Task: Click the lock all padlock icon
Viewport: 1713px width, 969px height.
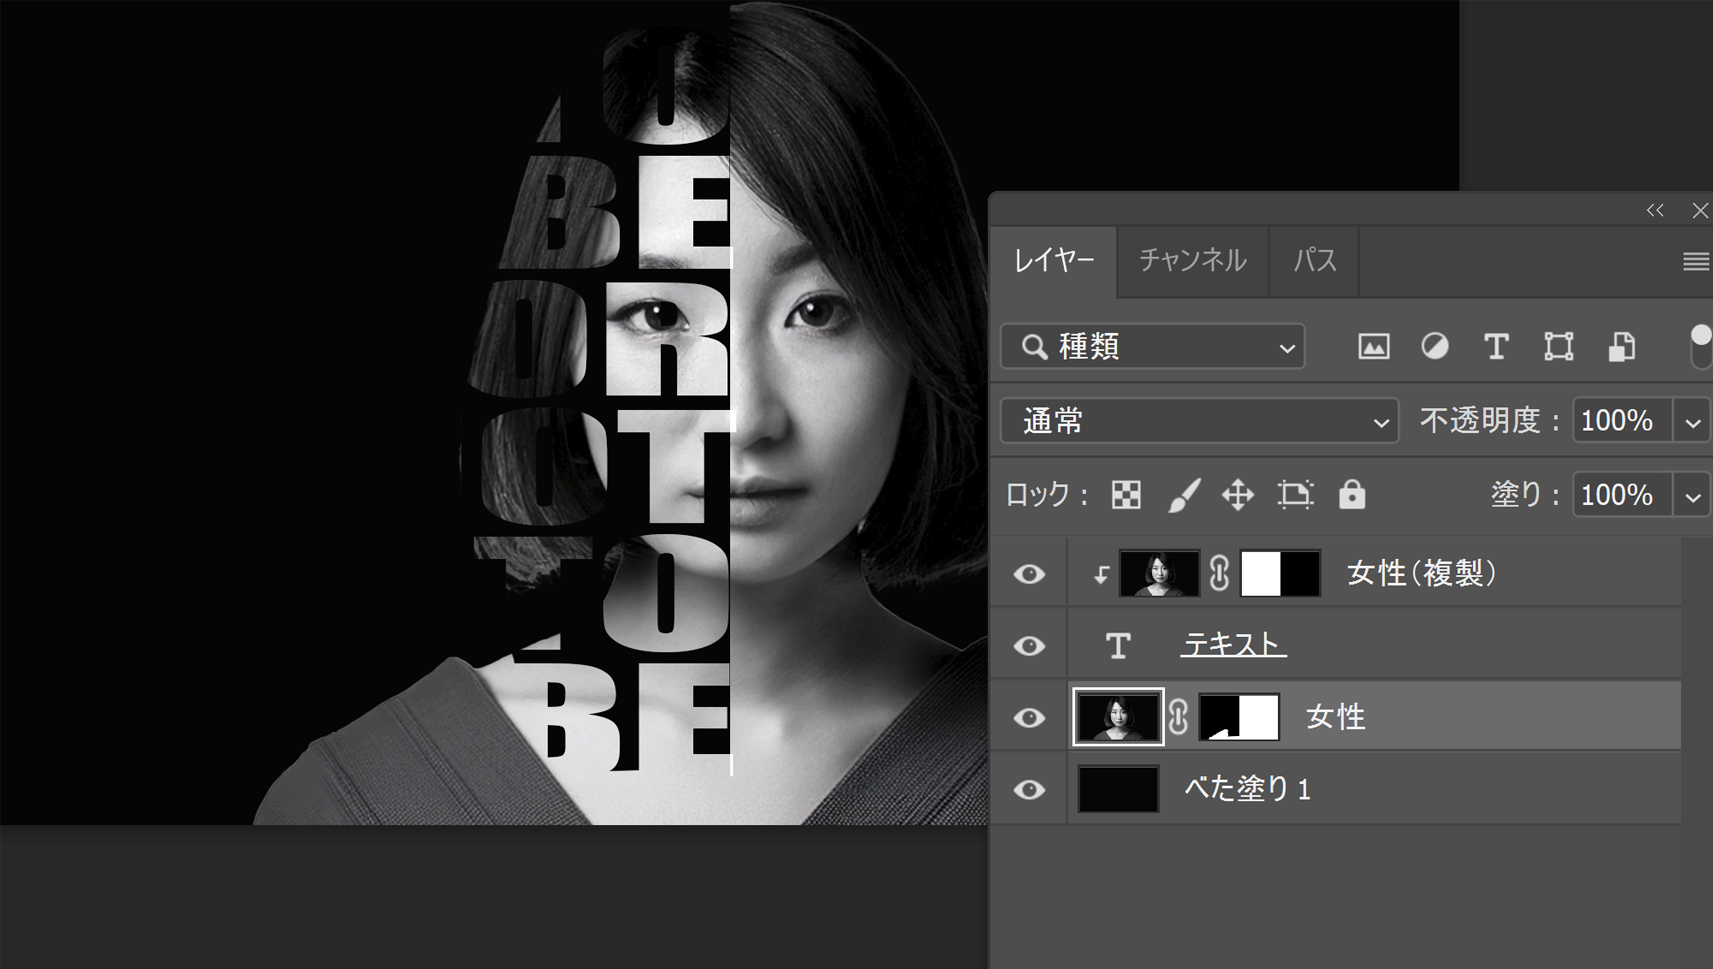Action: pyautogui.click(x=1352, y=495)
